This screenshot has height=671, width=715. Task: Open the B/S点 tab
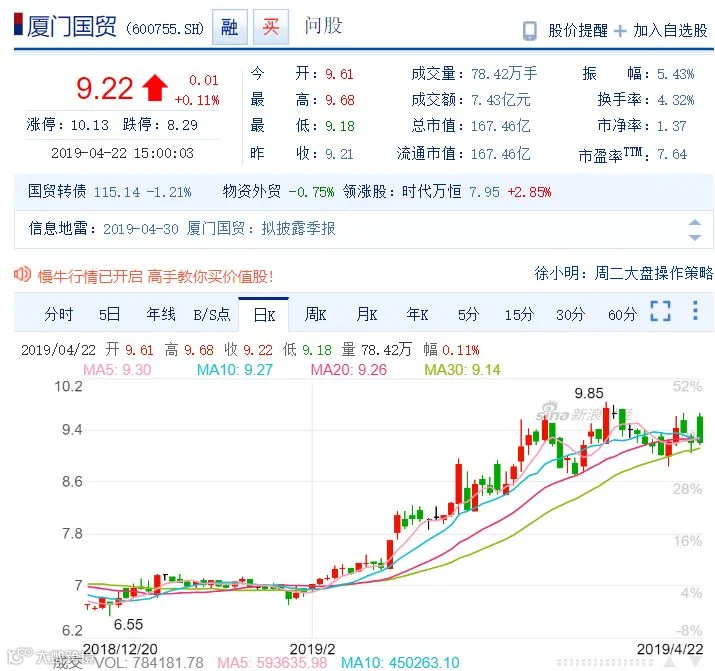[212, 314]
